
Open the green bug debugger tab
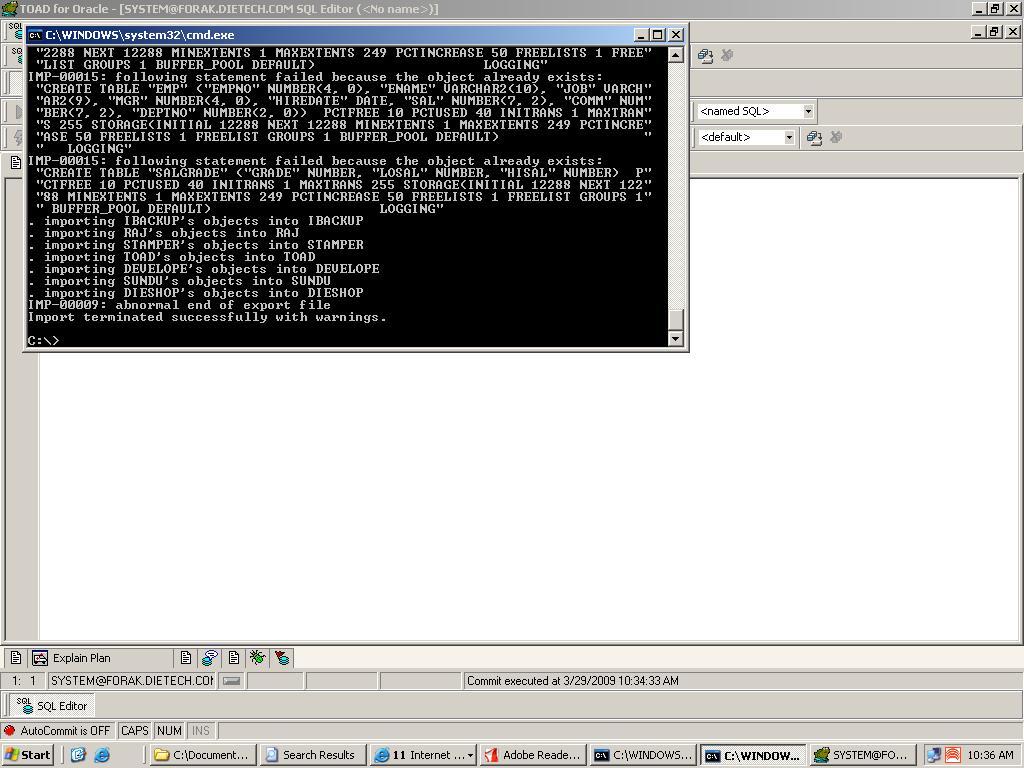tap(257, 658)
